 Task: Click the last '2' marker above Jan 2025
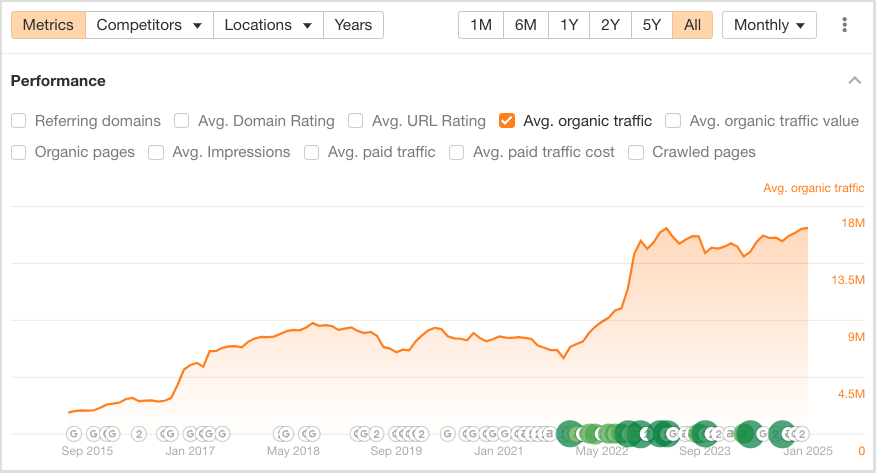pos(802,433)
